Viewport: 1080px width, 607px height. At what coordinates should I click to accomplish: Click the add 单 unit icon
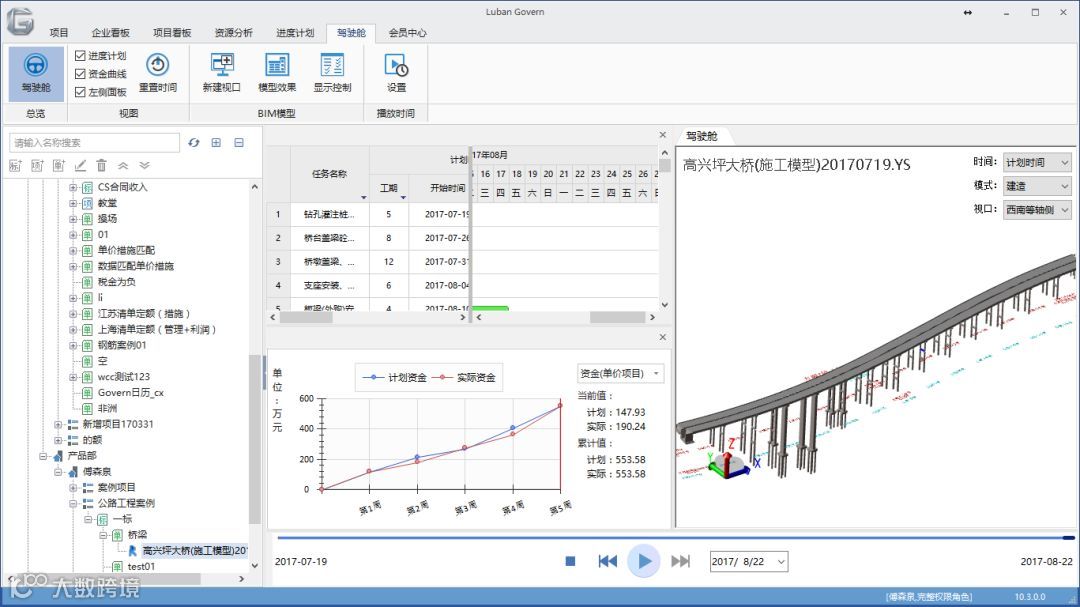click(59, 165)
